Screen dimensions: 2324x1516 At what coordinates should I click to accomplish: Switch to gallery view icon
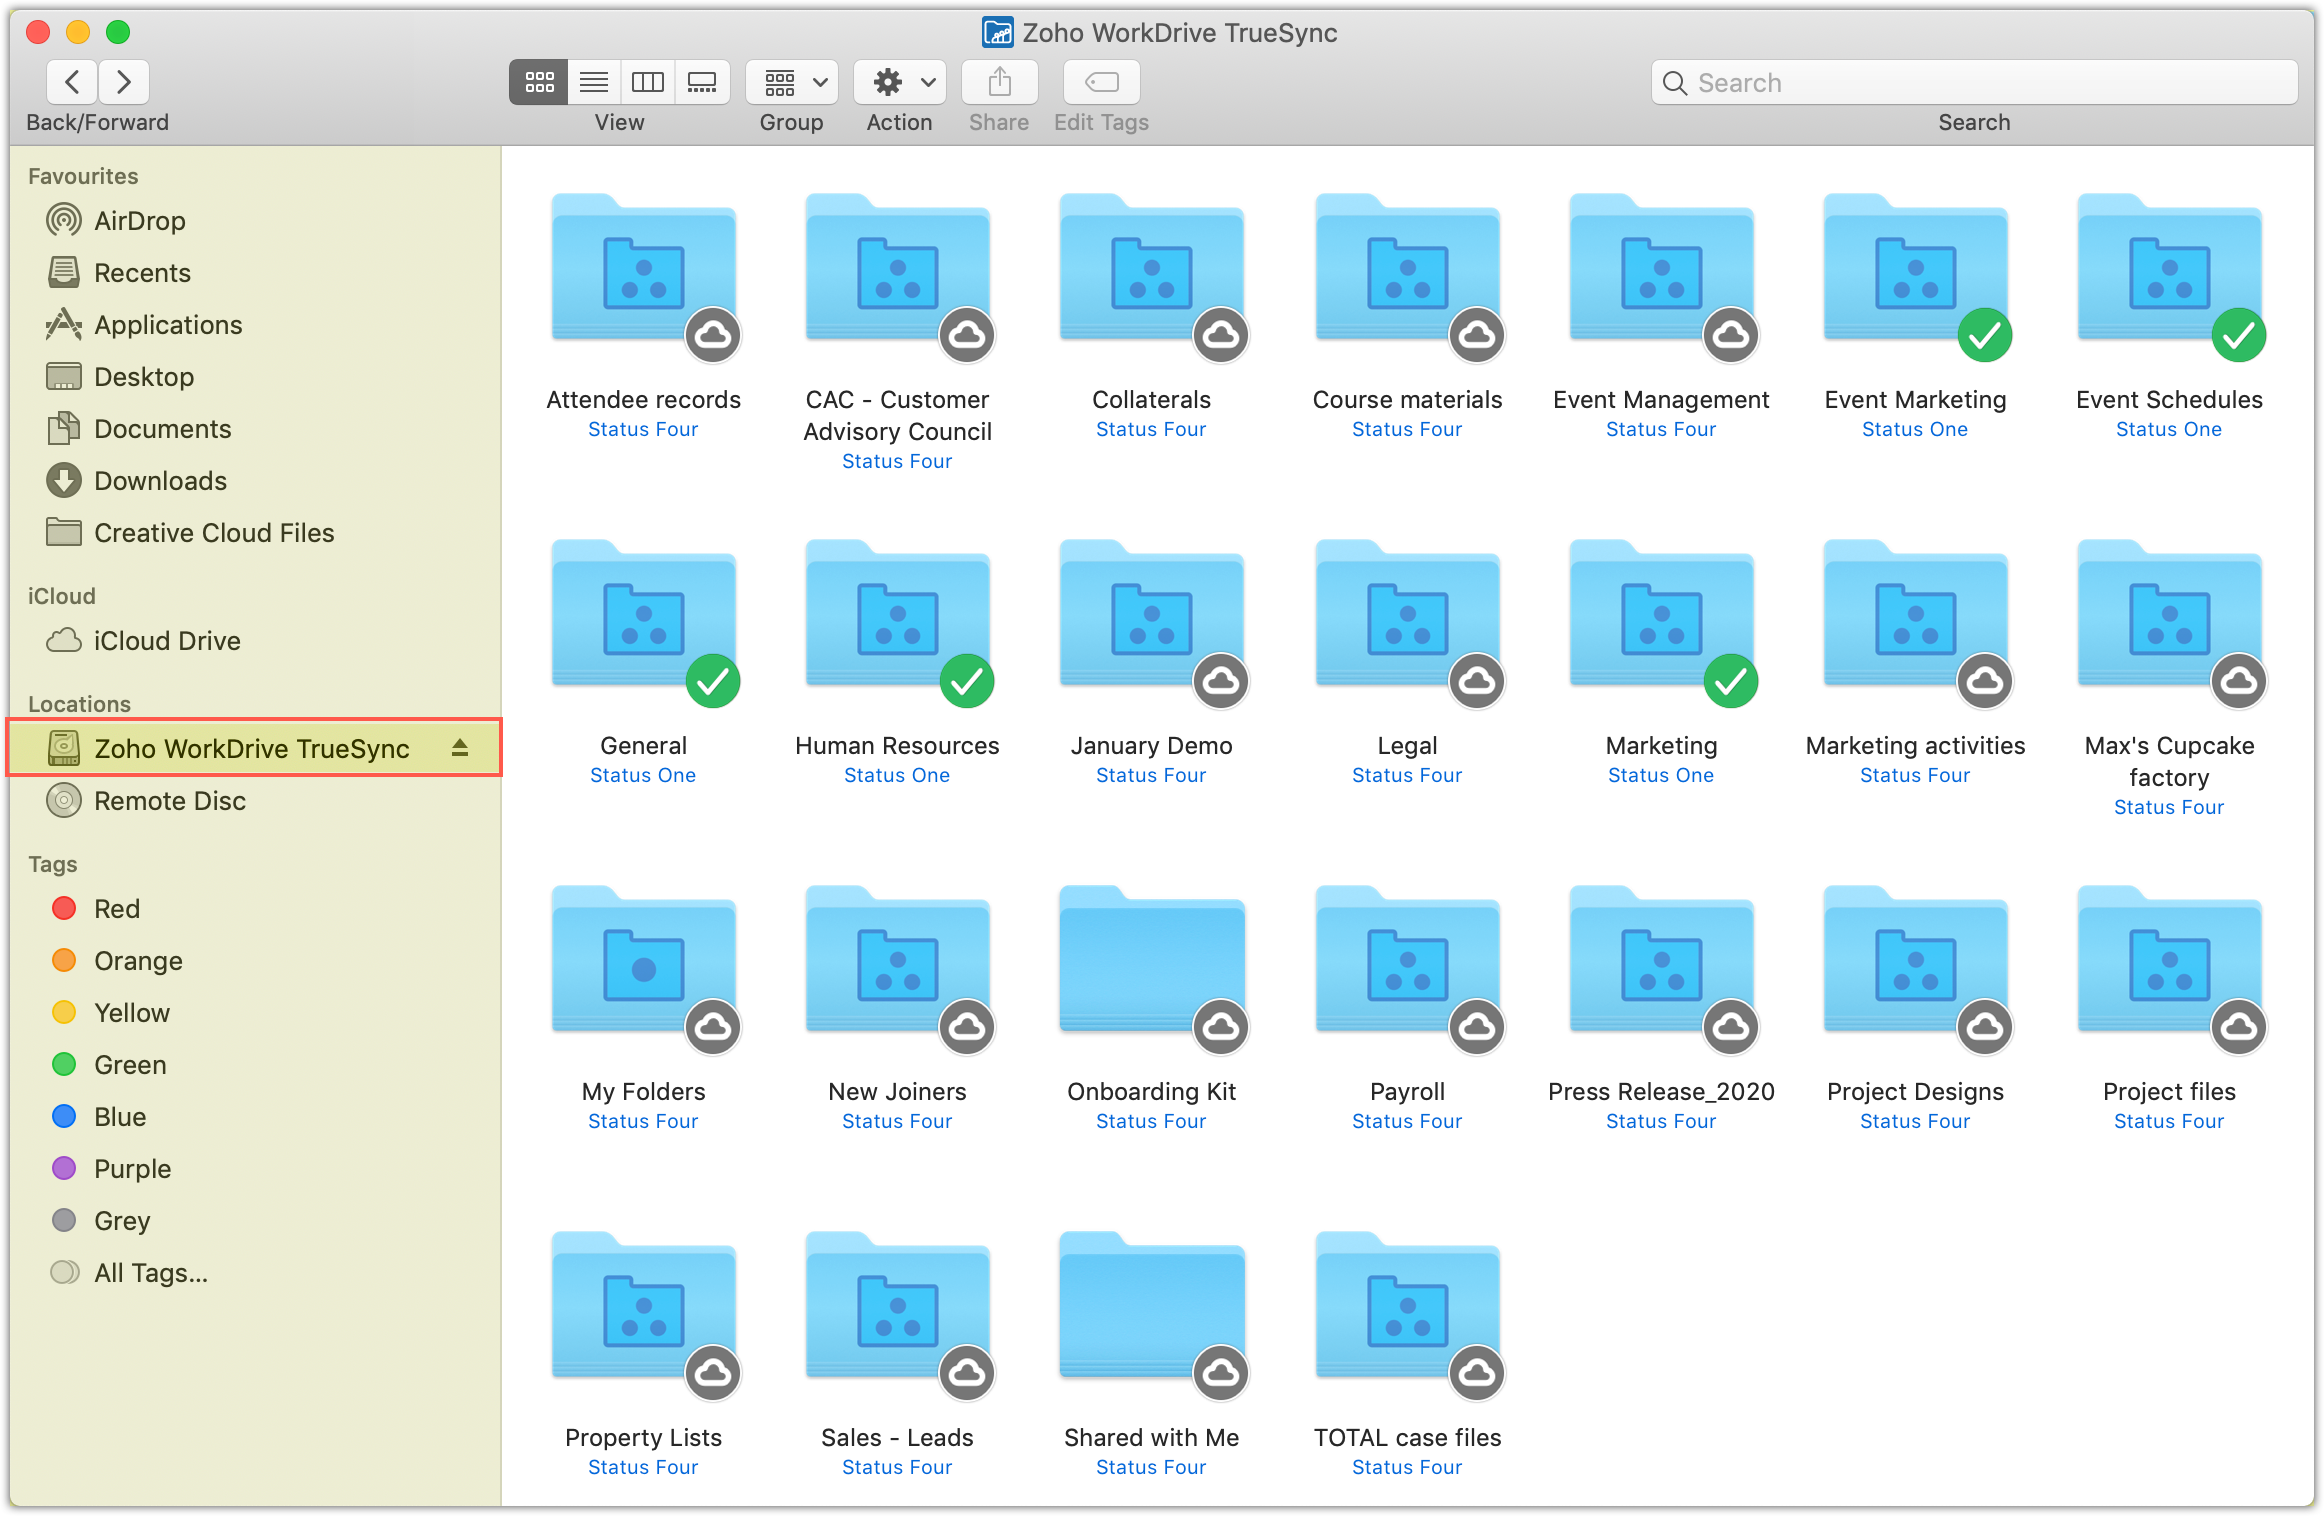702,82
